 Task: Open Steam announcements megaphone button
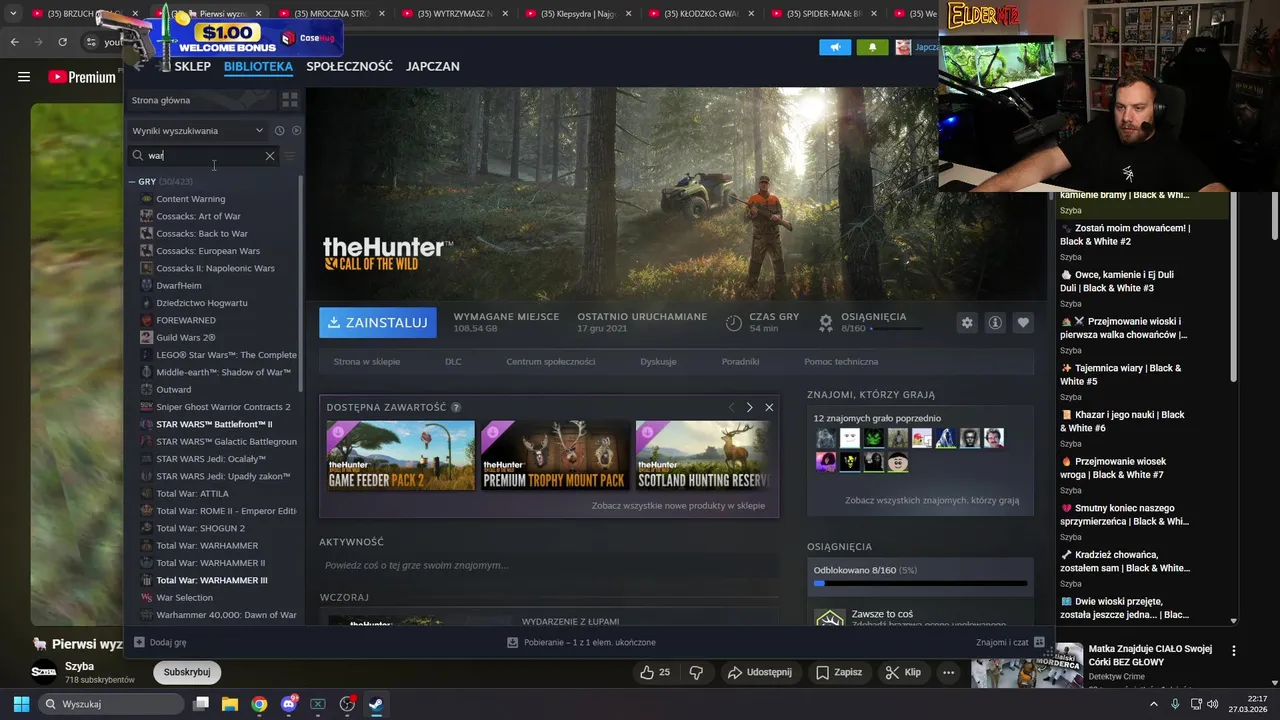(835, 47)
